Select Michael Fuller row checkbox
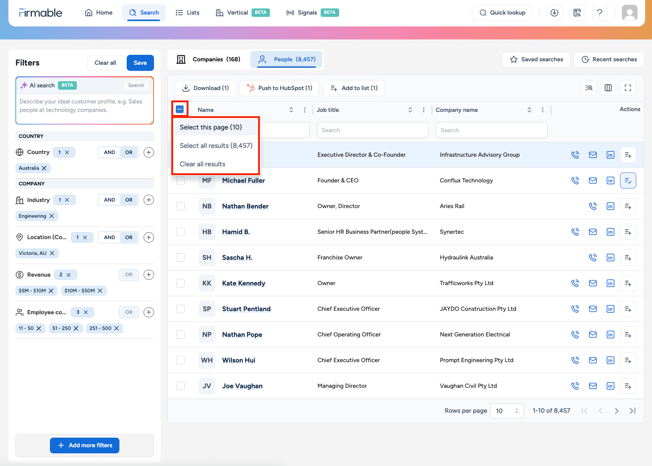Screen dimensions: 652x466 click(x=180, y=180)
